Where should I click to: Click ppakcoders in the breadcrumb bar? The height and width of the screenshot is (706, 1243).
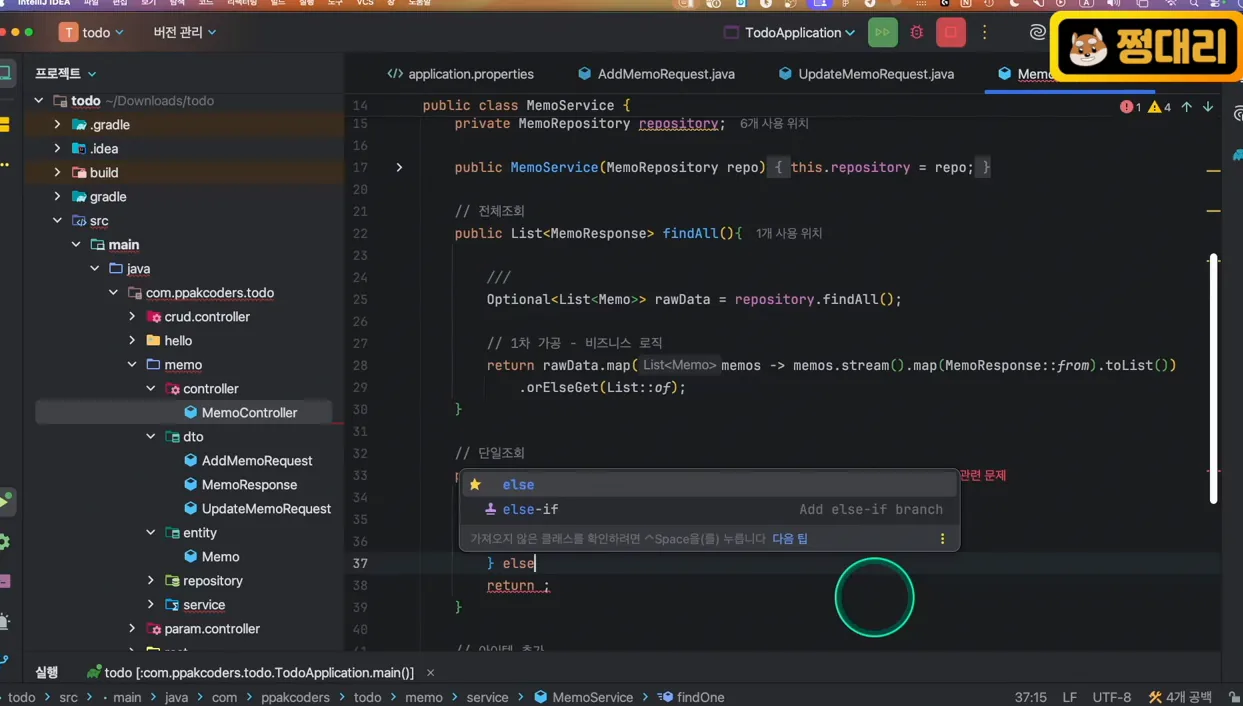(x=295, y=697)
